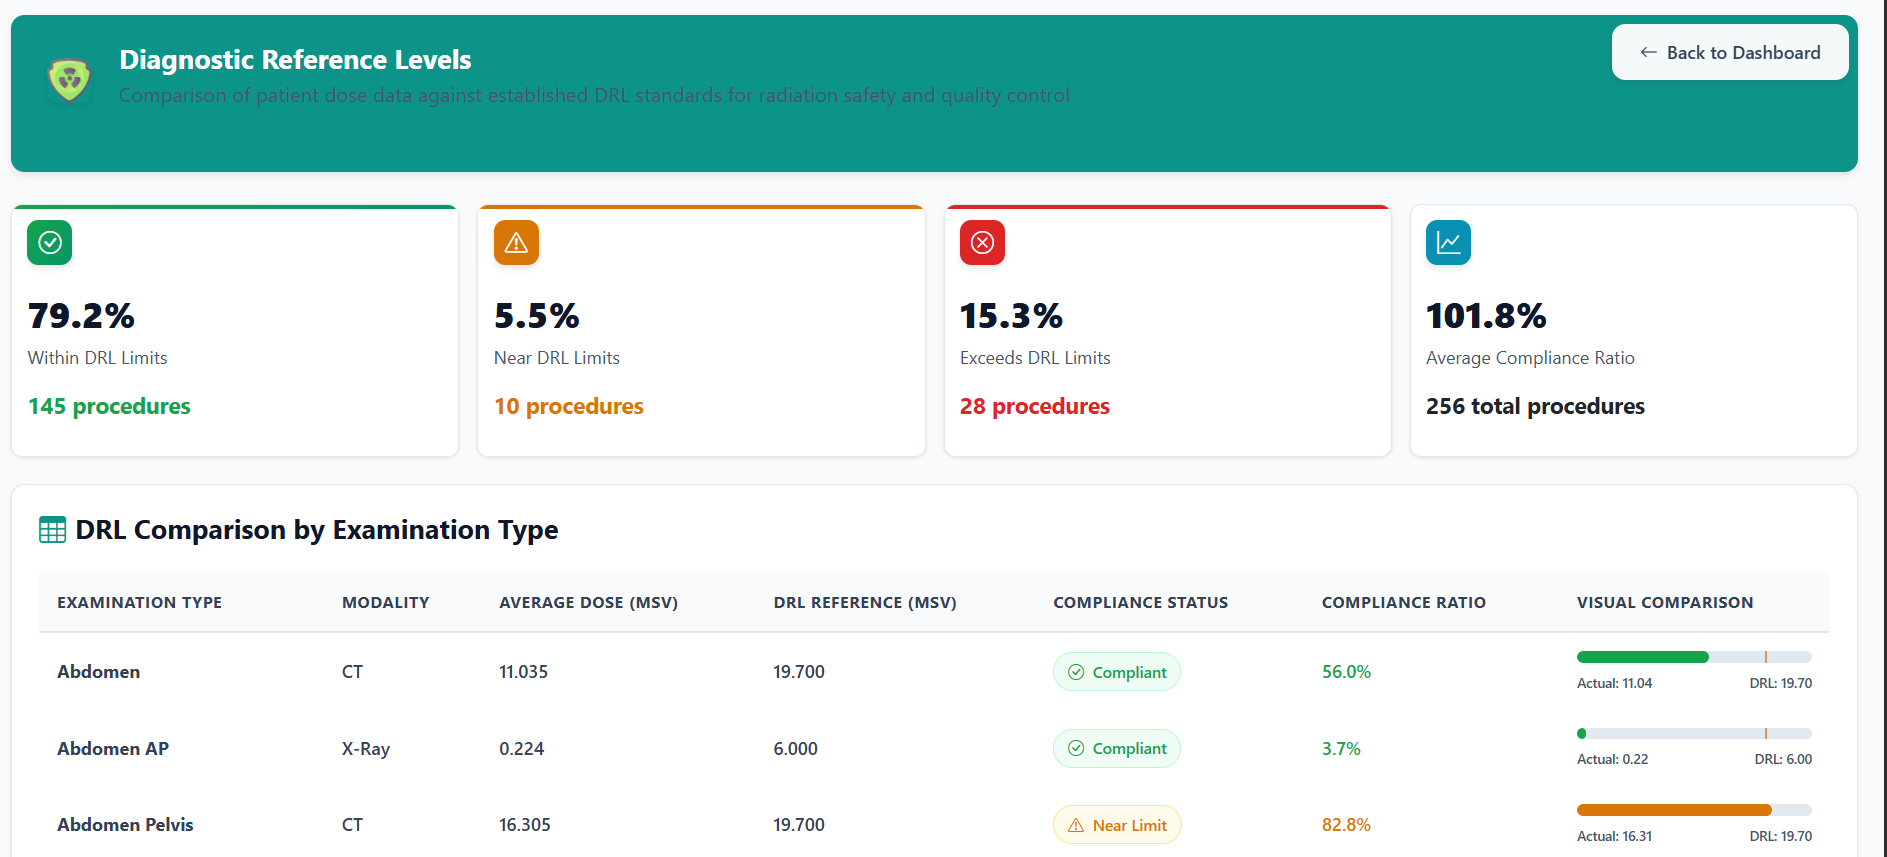
Task: Click the 11.035 average dose value
Action: 524,672
